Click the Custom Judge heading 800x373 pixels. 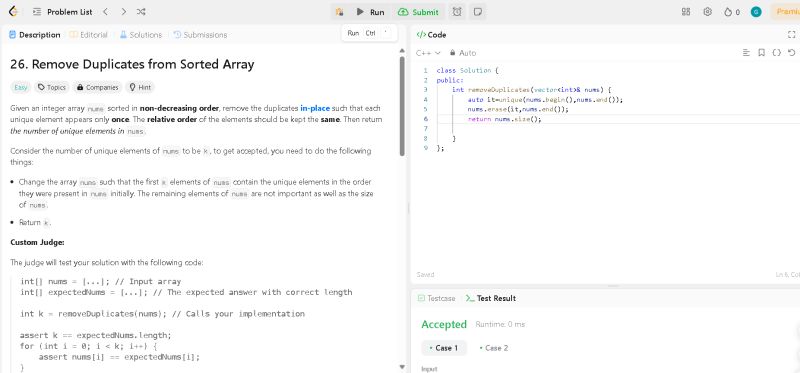point(37,242)
